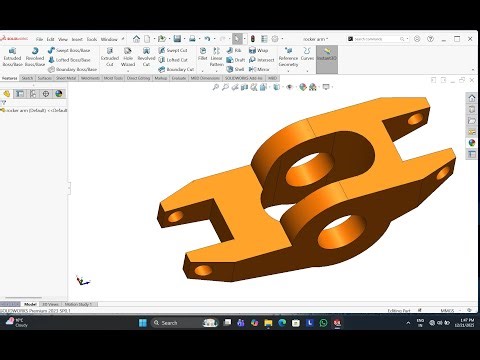Open the search commands dropdown arrow
The width and height of the screenshot is (480, 360).
[407, 39]
